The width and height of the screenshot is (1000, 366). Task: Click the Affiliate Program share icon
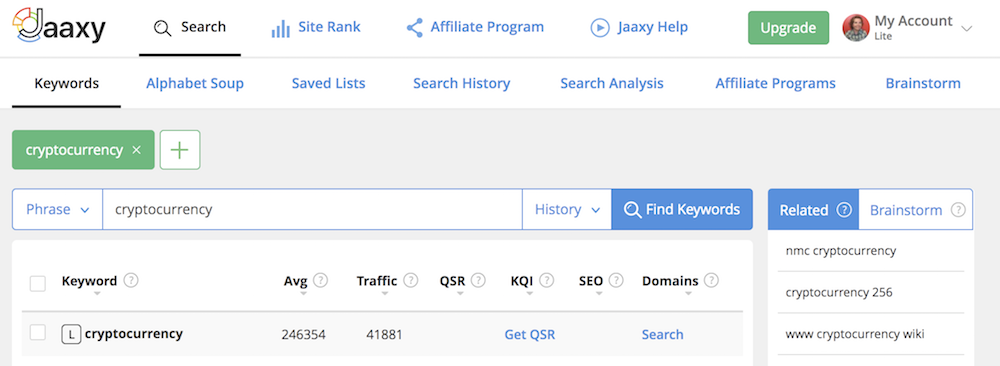point(415,27)
